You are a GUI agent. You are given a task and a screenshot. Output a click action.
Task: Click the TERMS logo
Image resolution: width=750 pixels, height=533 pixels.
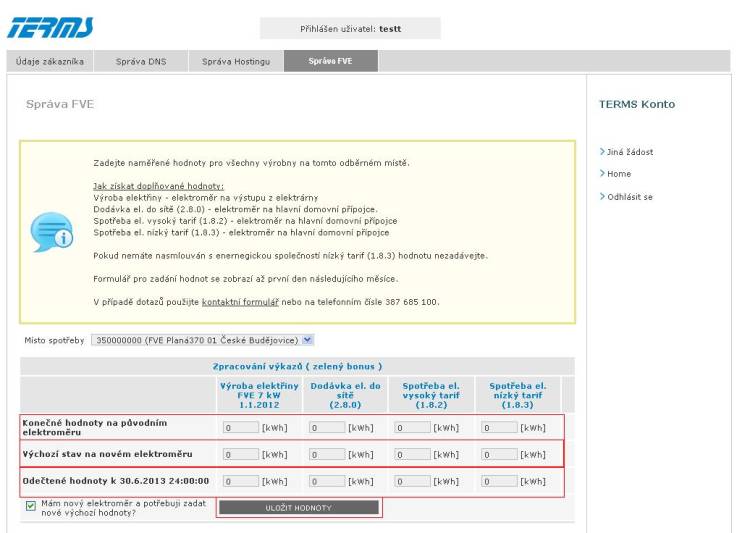pos(51,27)
